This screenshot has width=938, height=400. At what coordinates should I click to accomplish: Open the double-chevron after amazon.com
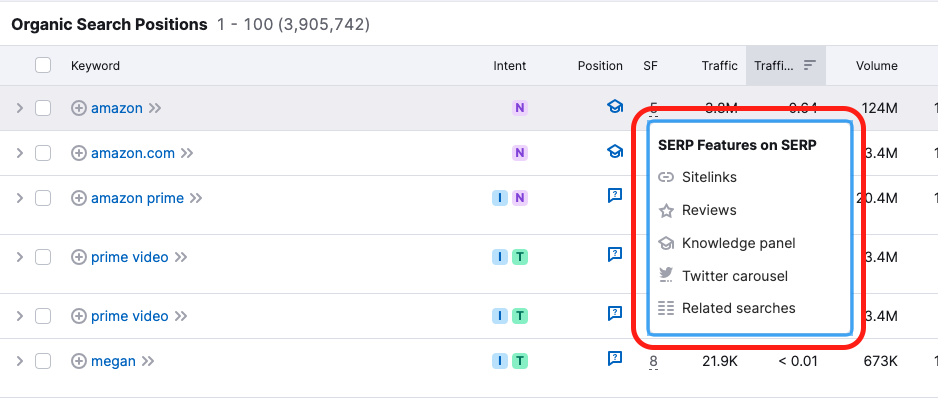[x=187, y=153]
